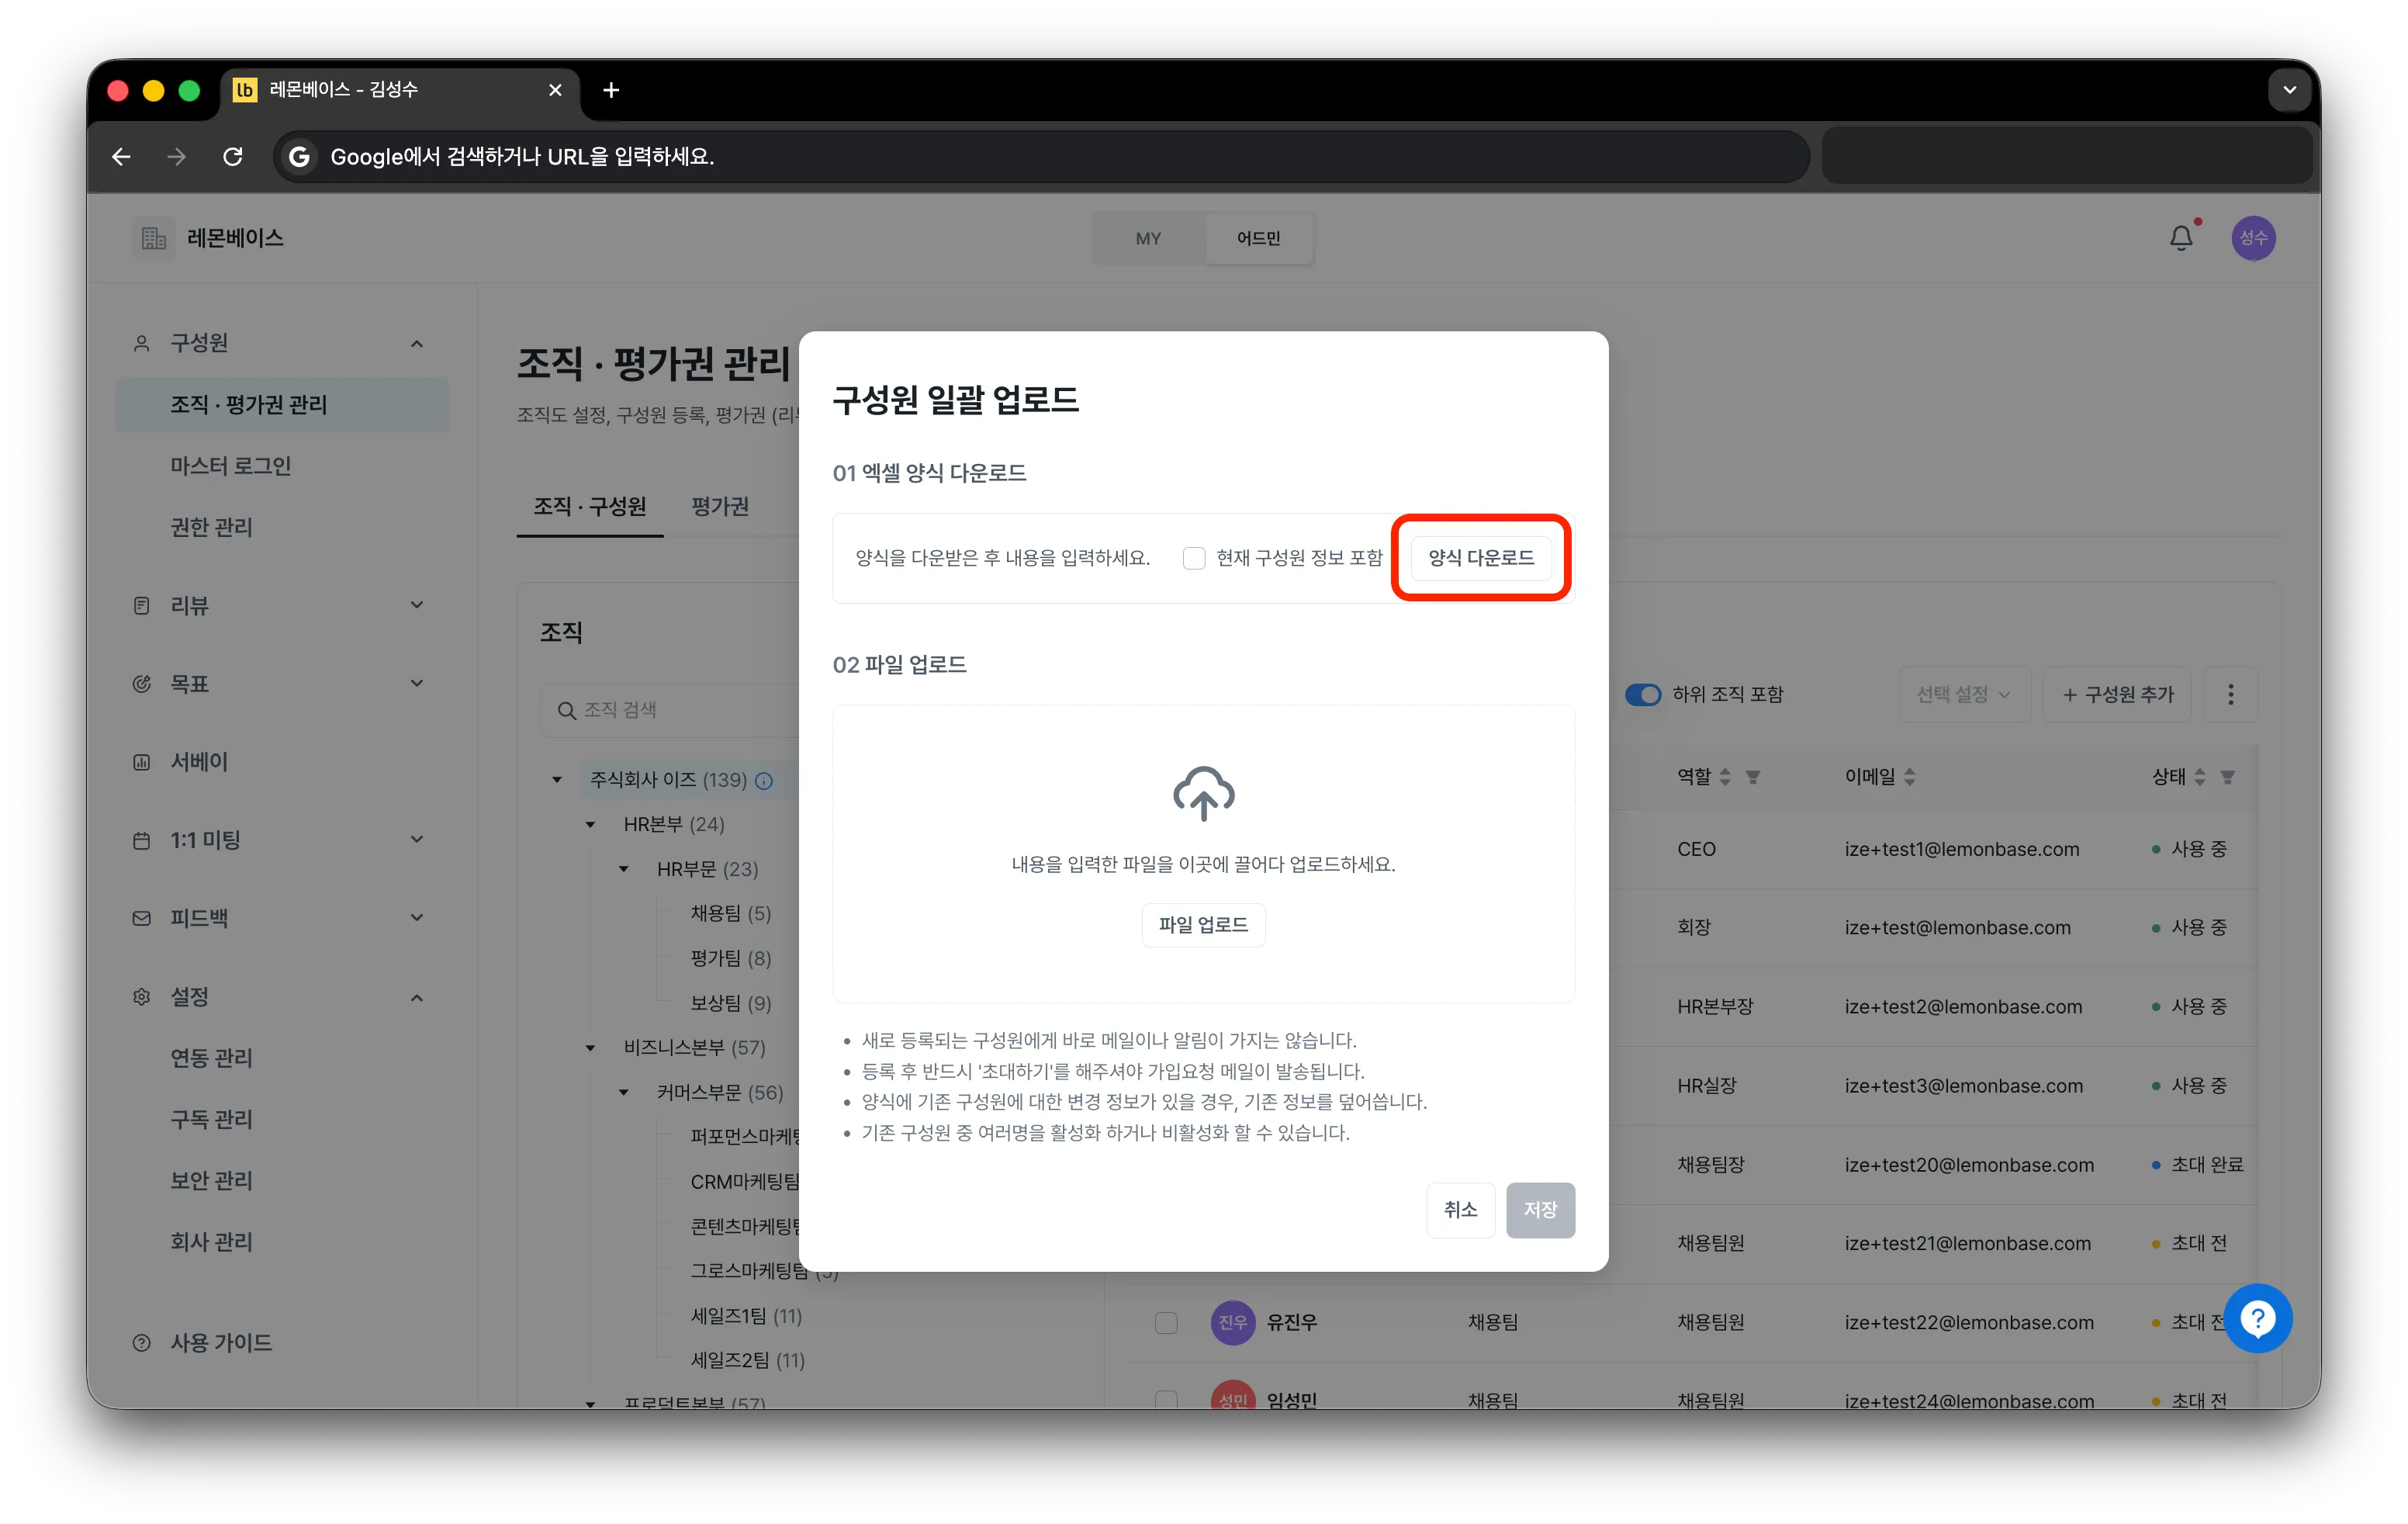The image size is (2408, 1524).
Task: Click the 임성민 avatar icon
Action: click(1232, 1396)
